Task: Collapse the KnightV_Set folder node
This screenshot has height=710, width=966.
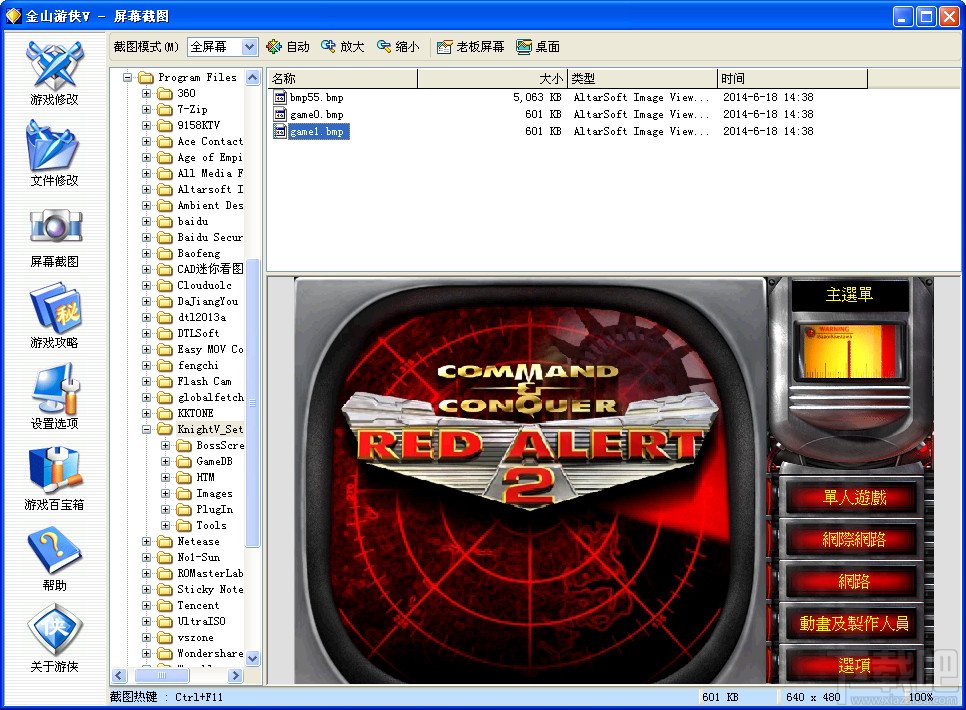Action: pyautogui.click(x=146, y=429)
